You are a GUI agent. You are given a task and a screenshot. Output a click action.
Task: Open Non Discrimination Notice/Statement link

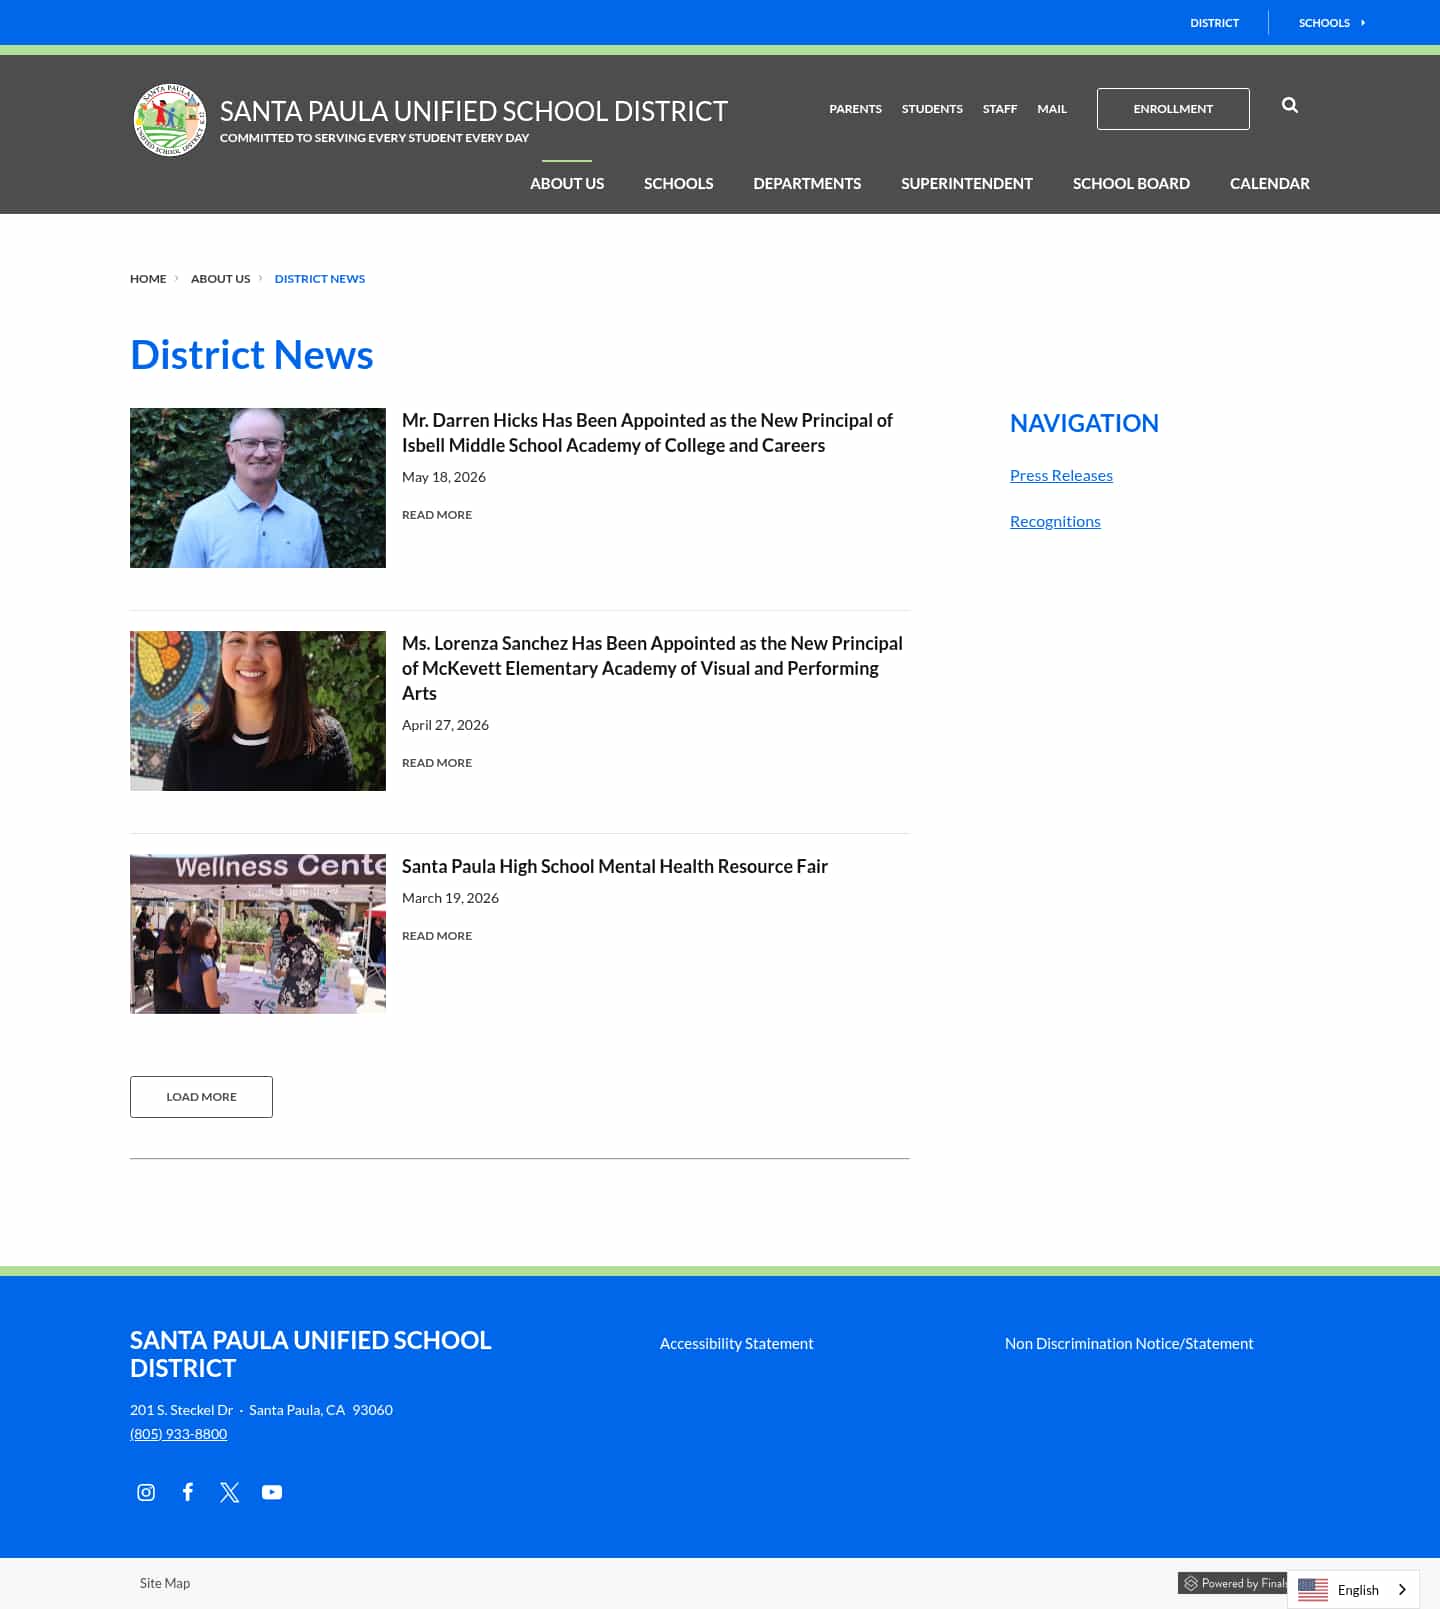click(x=1129, y=1344)
